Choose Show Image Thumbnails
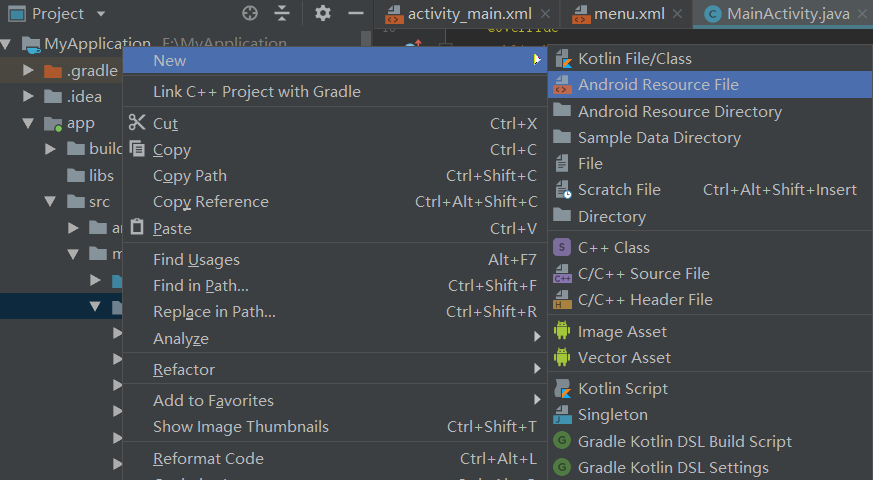 point(335,427)
